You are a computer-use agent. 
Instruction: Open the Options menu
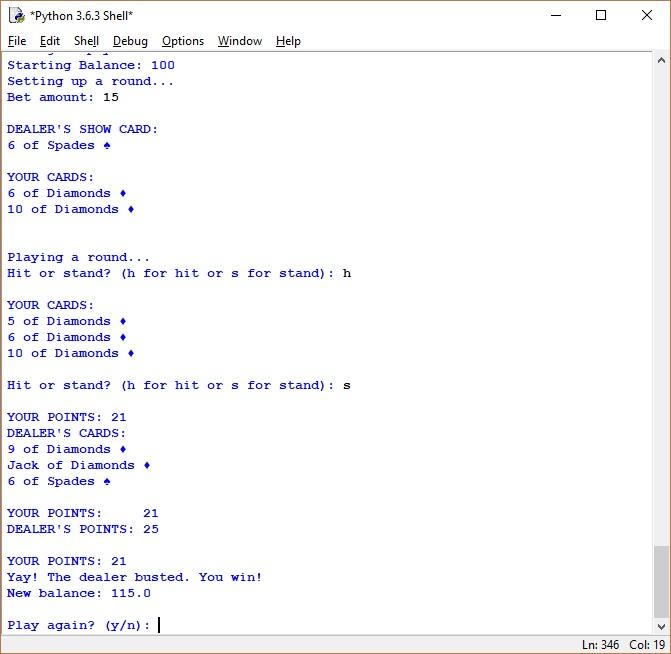183,41
